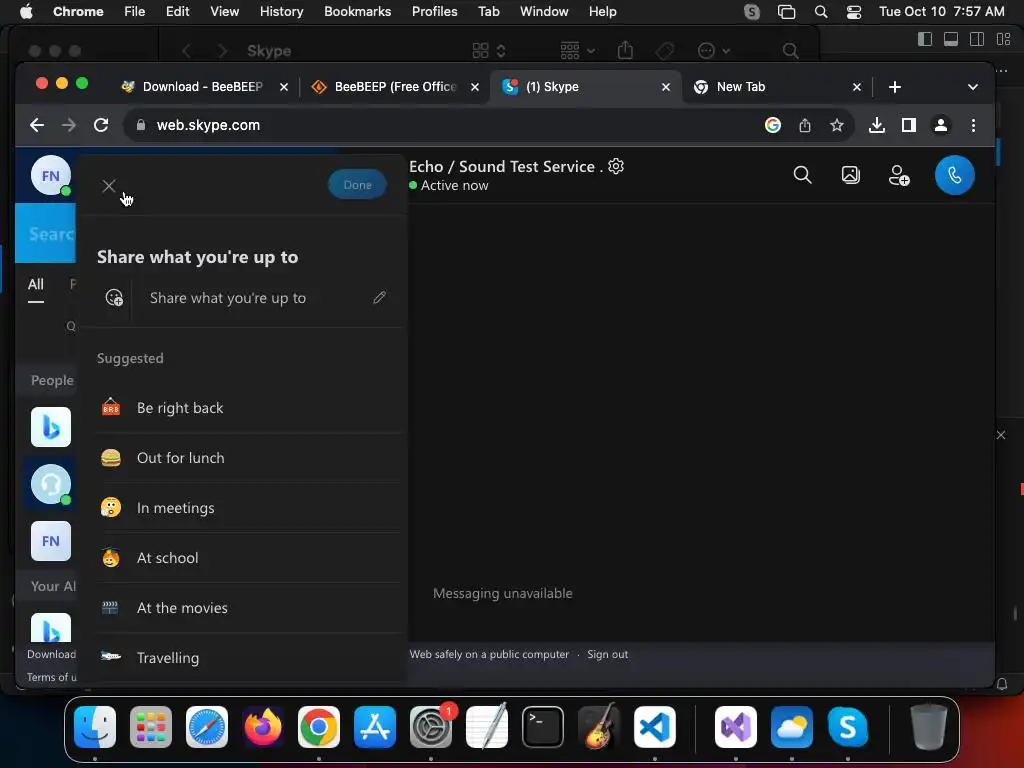Click the Done button
The image size is (1024, 768).
tap(357, 185)
